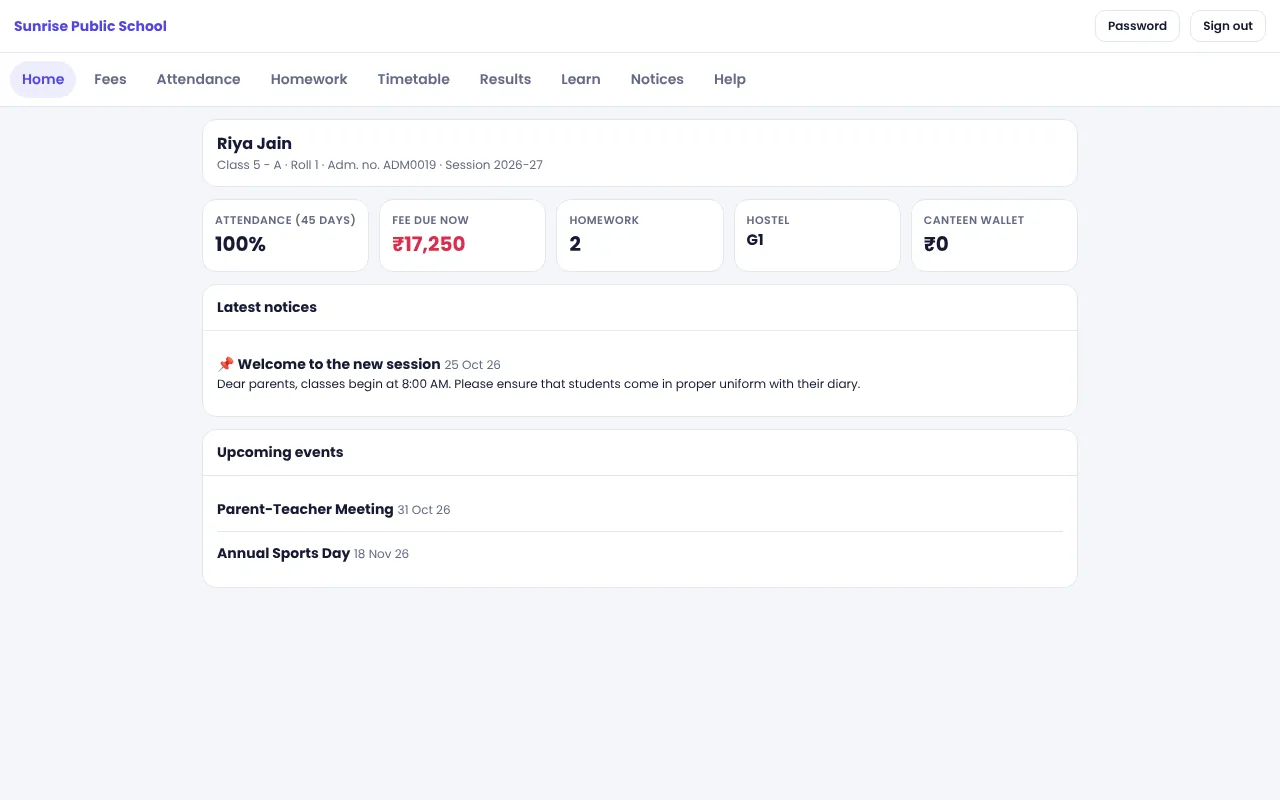
Task: Select the student name Riya Jain
Action: point(254,143)
